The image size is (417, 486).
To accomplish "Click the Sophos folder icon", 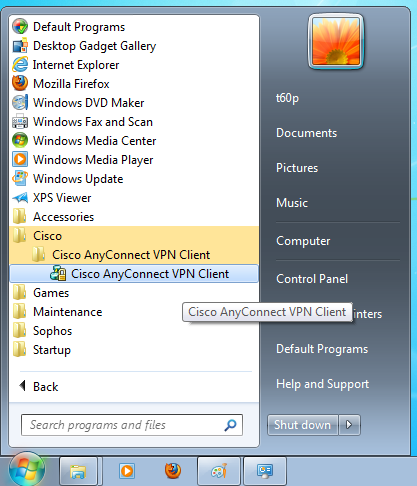I will tap(19, 331).
